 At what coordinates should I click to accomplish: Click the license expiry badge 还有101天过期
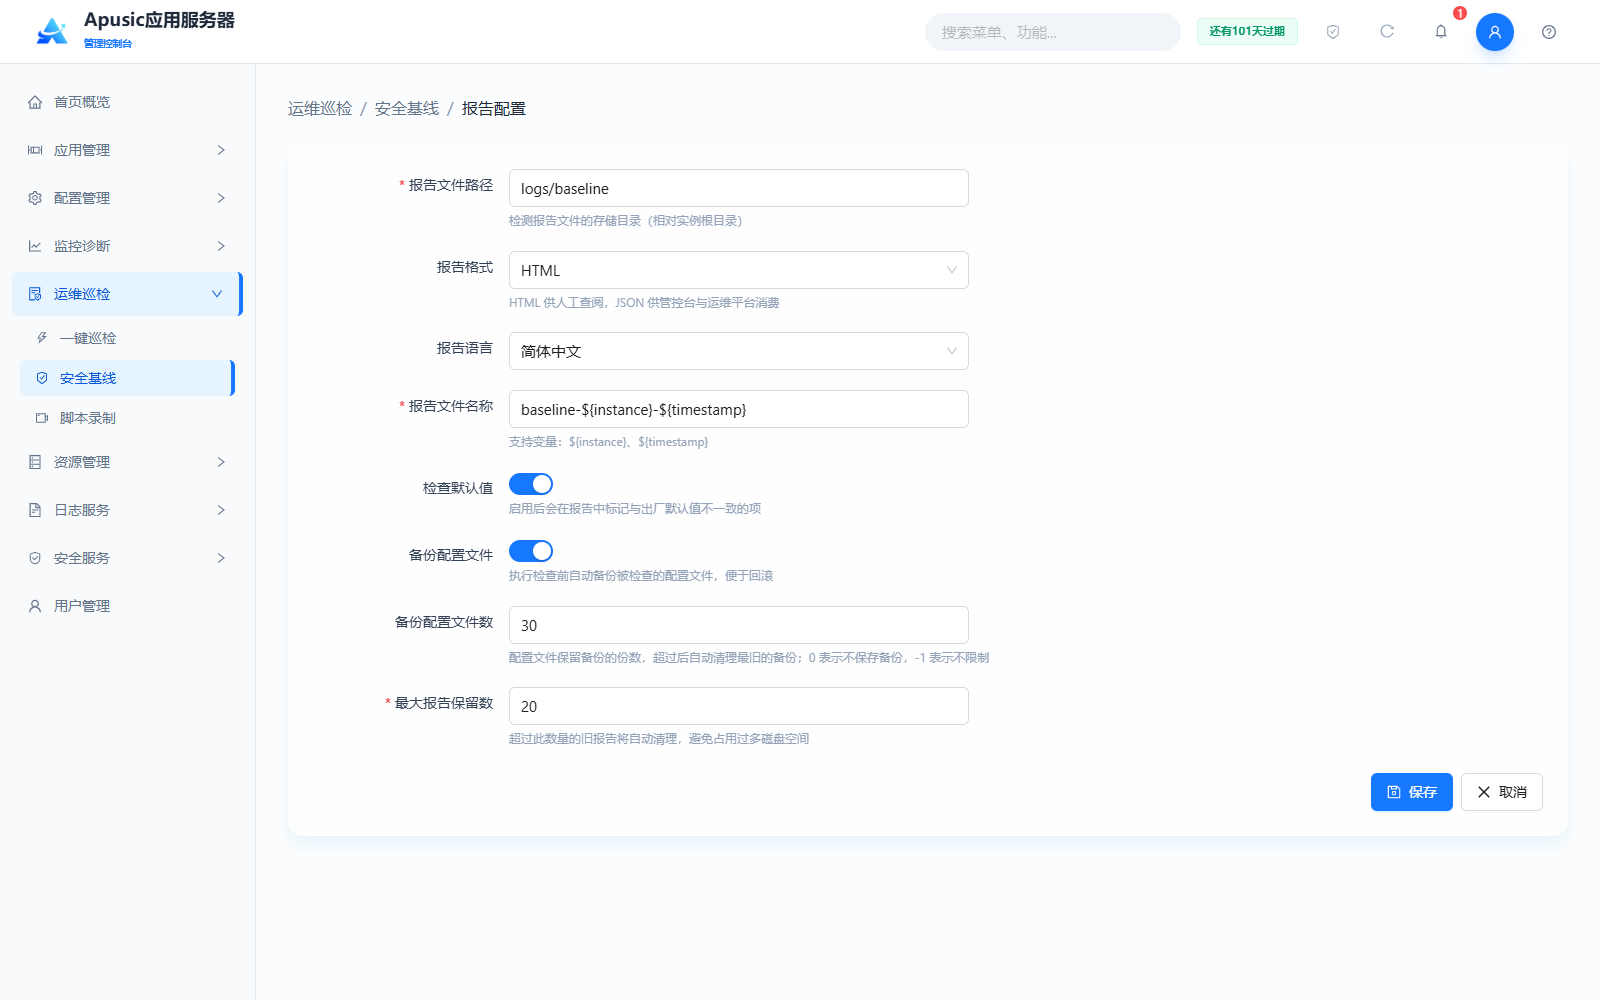point(1247,31)
